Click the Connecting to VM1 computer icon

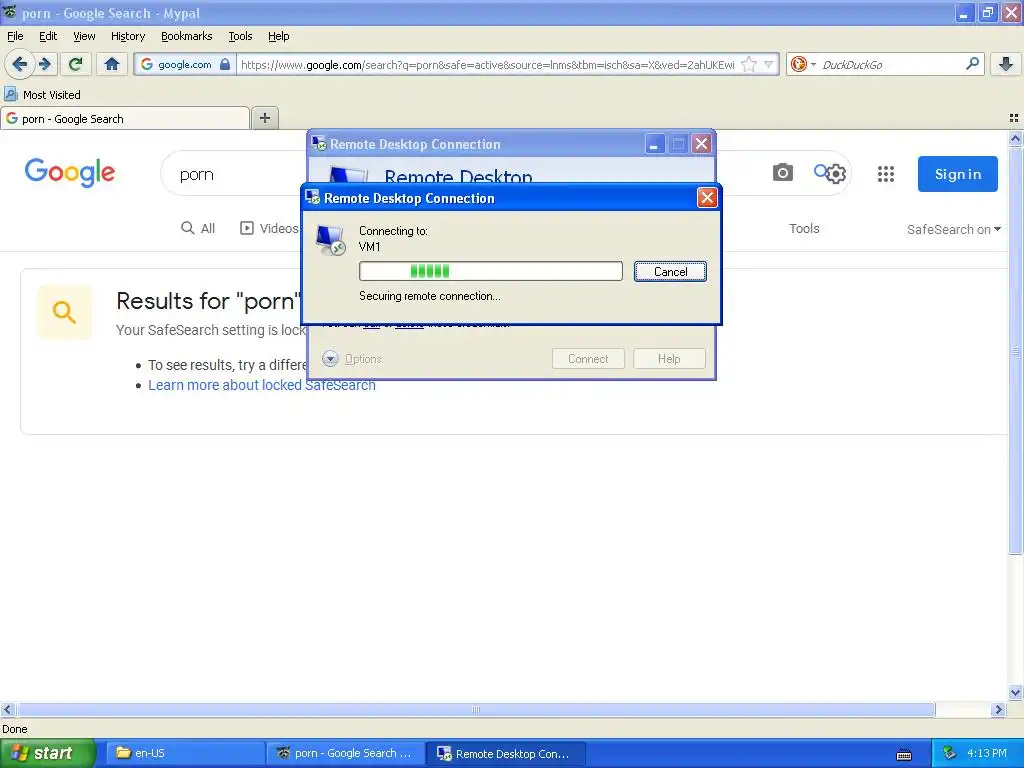coord(330,239)
